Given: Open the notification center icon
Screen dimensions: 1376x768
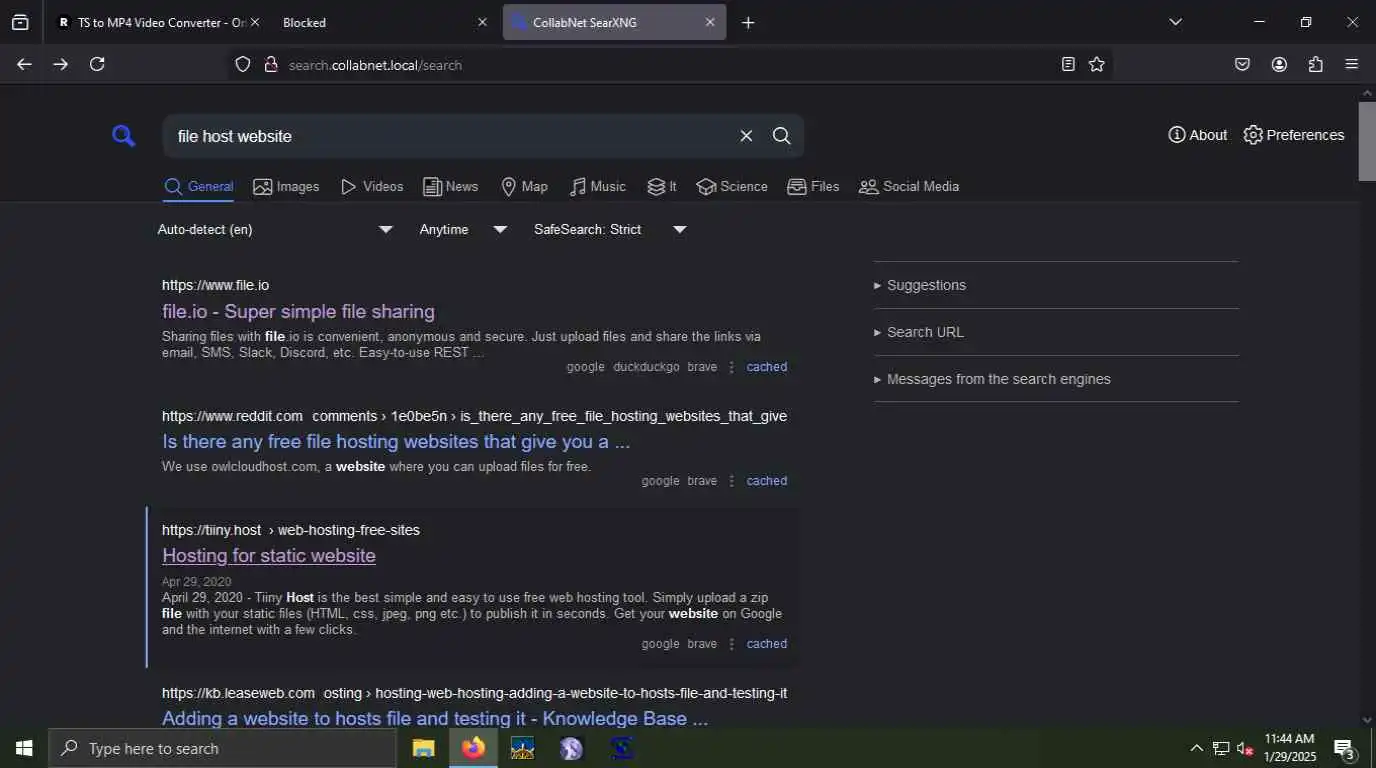Looking at the screenshot, I should click(1344, 748).
